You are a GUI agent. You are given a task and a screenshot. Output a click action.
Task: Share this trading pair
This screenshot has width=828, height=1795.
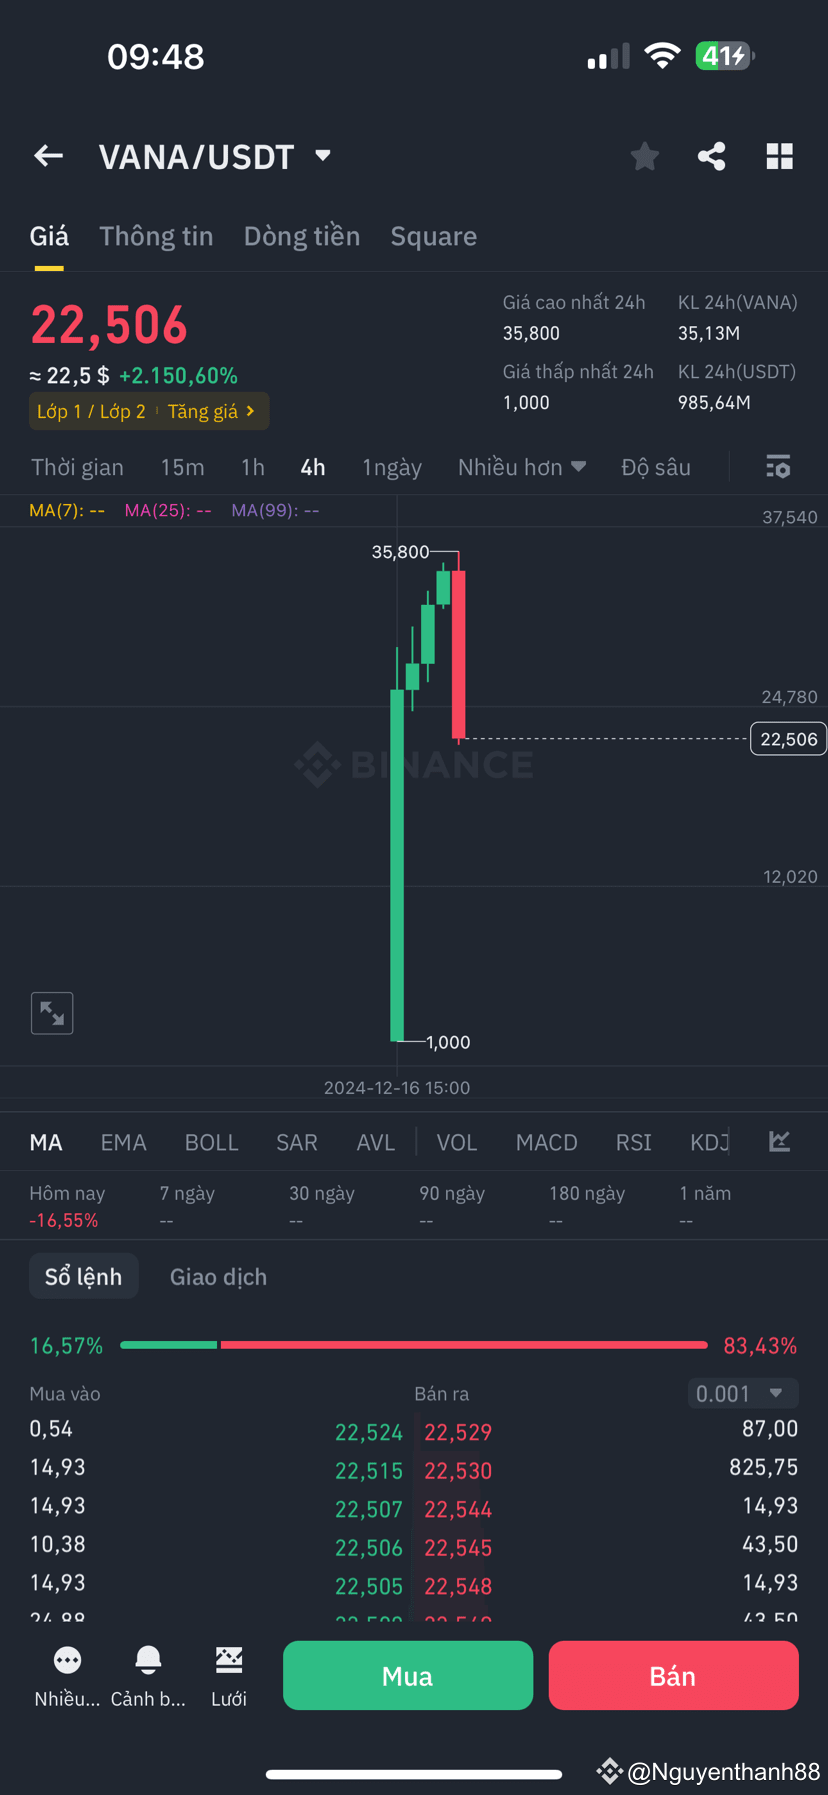711,156
